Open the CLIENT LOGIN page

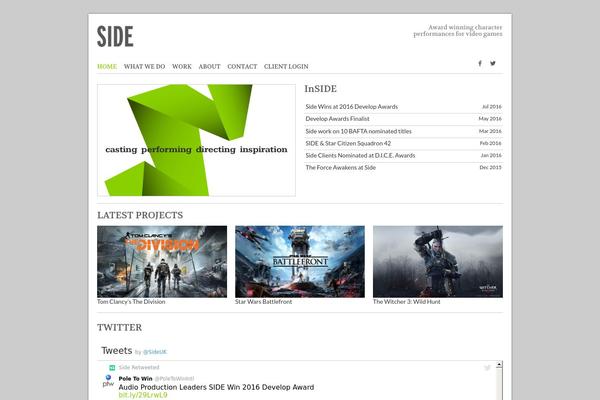pyautogui.click(x=286, y=67)
